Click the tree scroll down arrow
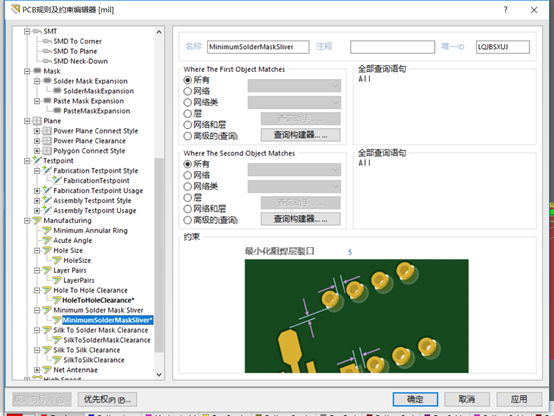The image size is (554, 416). tap(159, 375)
